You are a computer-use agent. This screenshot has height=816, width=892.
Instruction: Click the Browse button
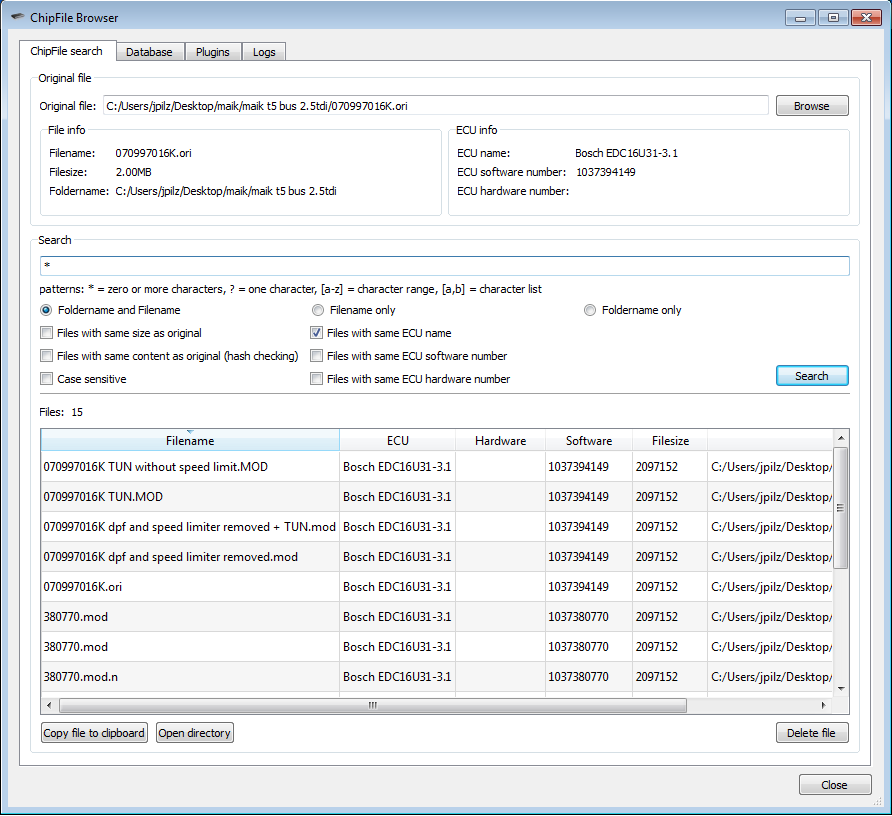click(x=812, y=105)
